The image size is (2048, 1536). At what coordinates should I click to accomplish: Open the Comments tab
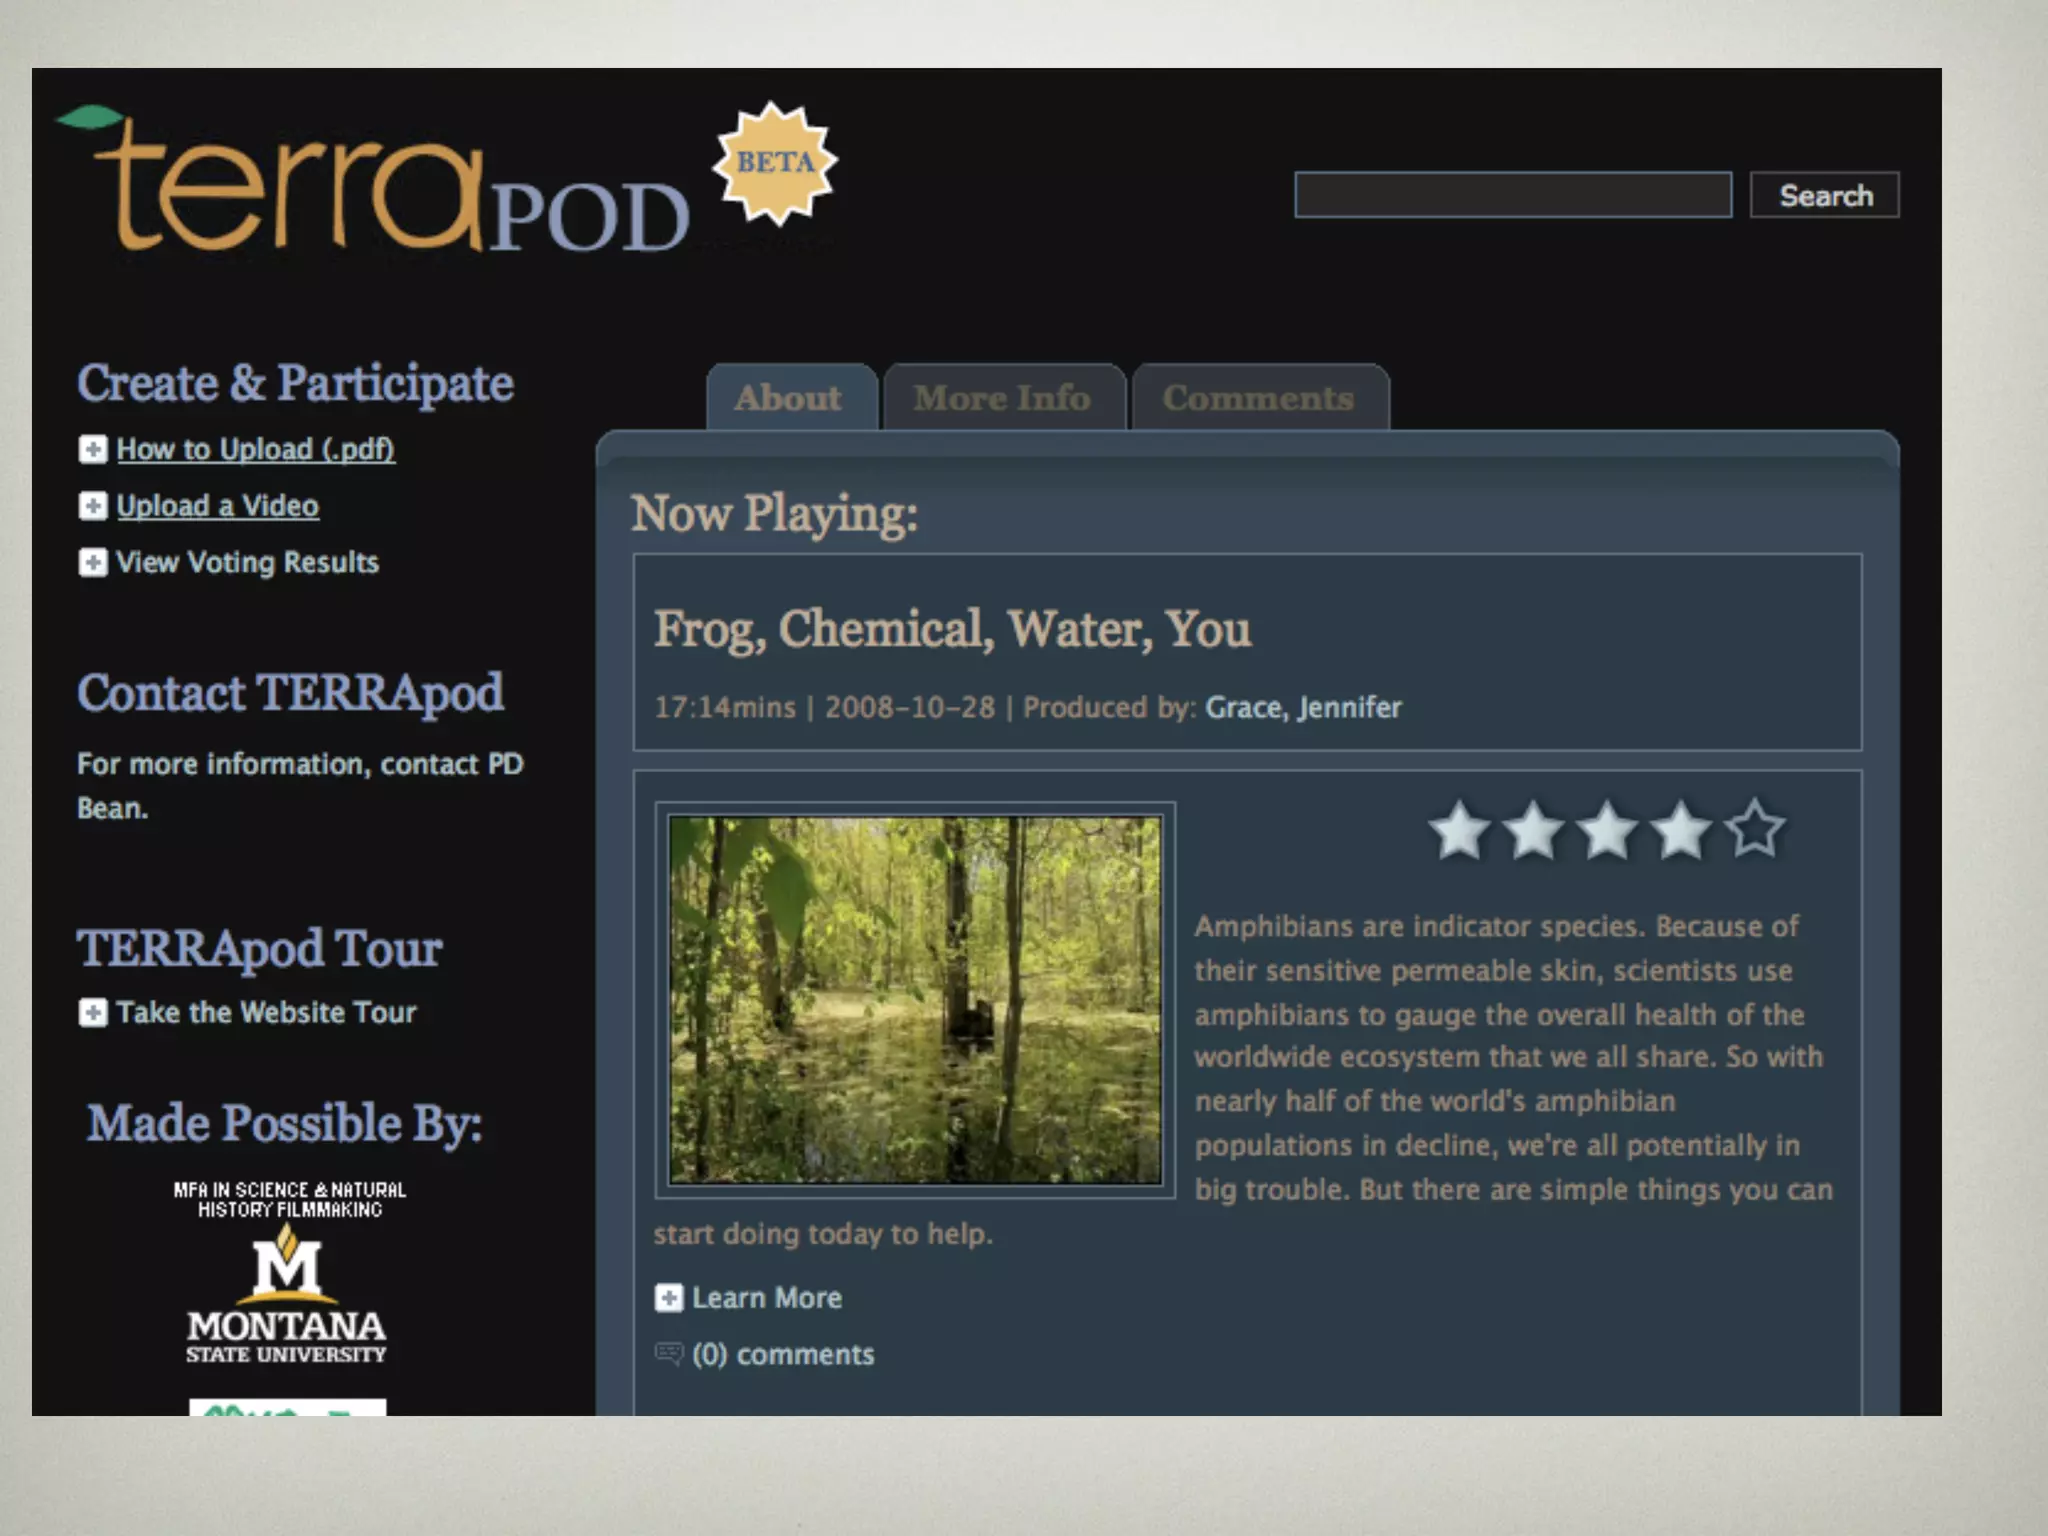coord(1258,398)
